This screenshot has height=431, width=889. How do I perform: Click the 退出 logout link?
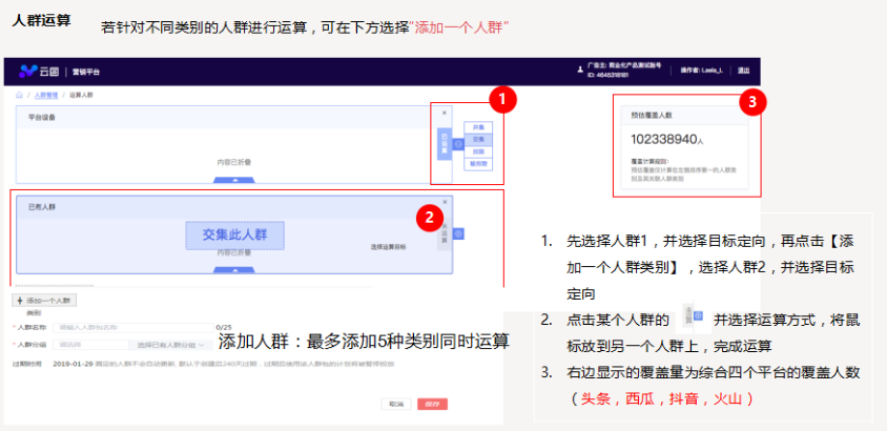[743, 70]
